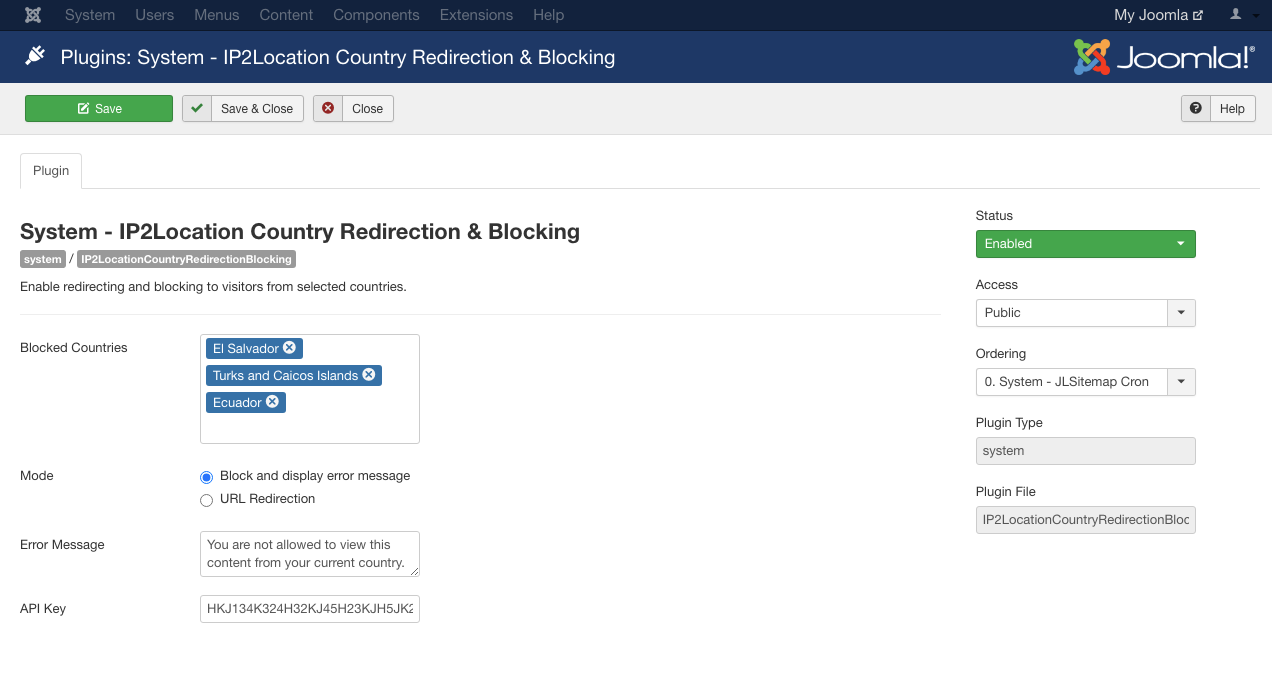Open the Extensions menu

click(x=476, y=15)
